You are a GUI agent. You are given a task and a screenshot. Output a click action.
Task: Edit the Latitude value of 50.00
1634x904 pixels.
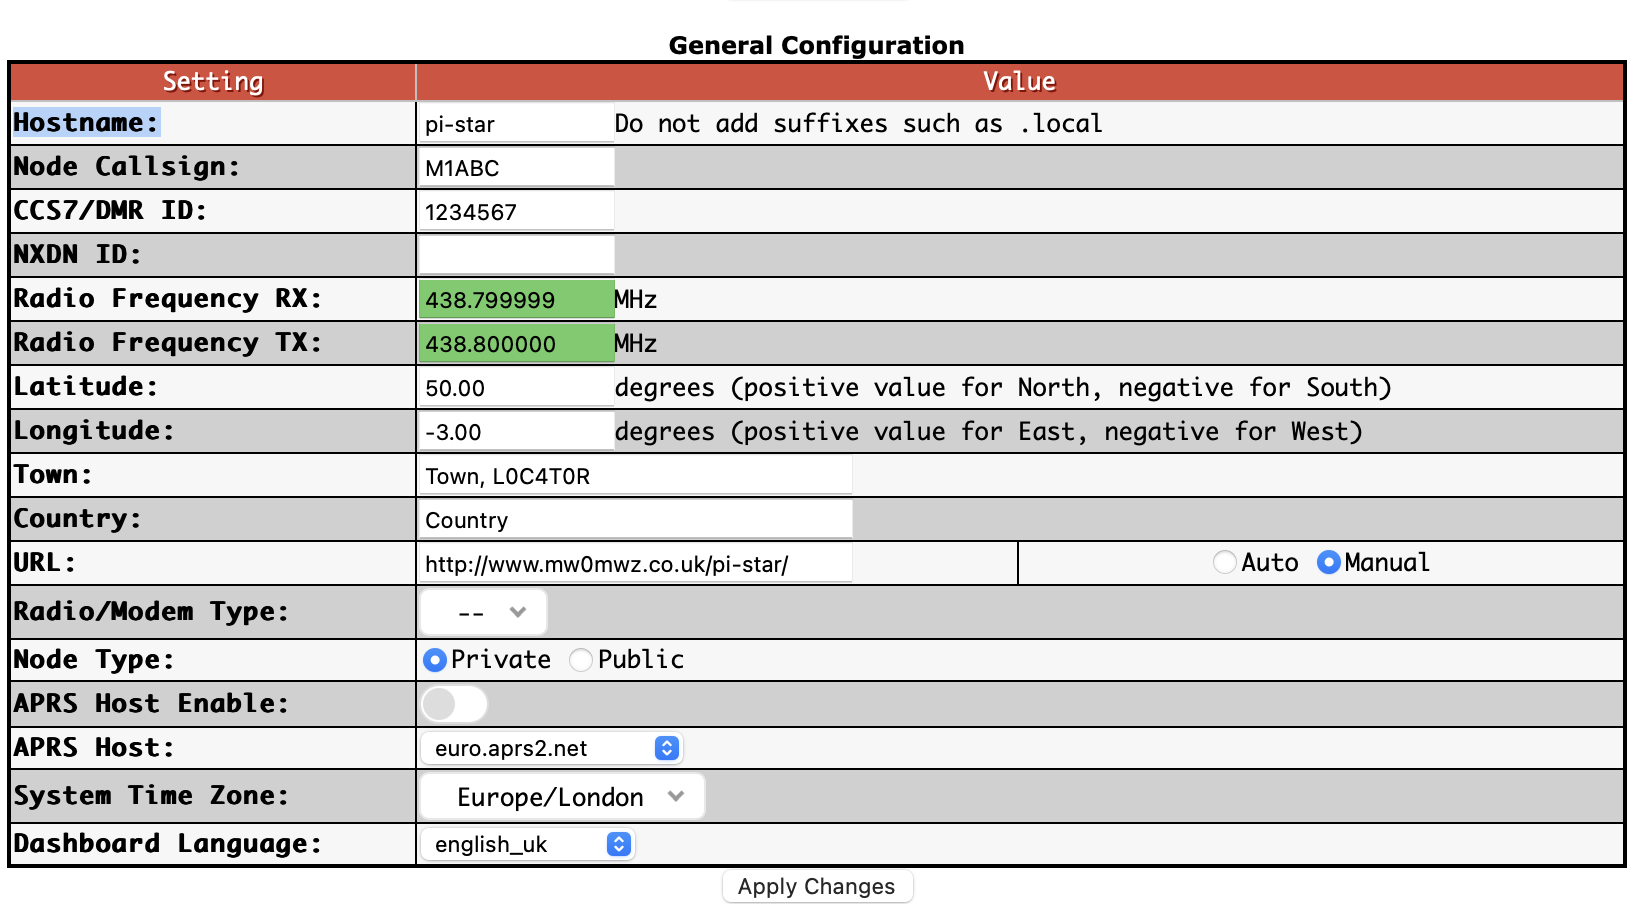pyautogui.click(x=515, y=387)
